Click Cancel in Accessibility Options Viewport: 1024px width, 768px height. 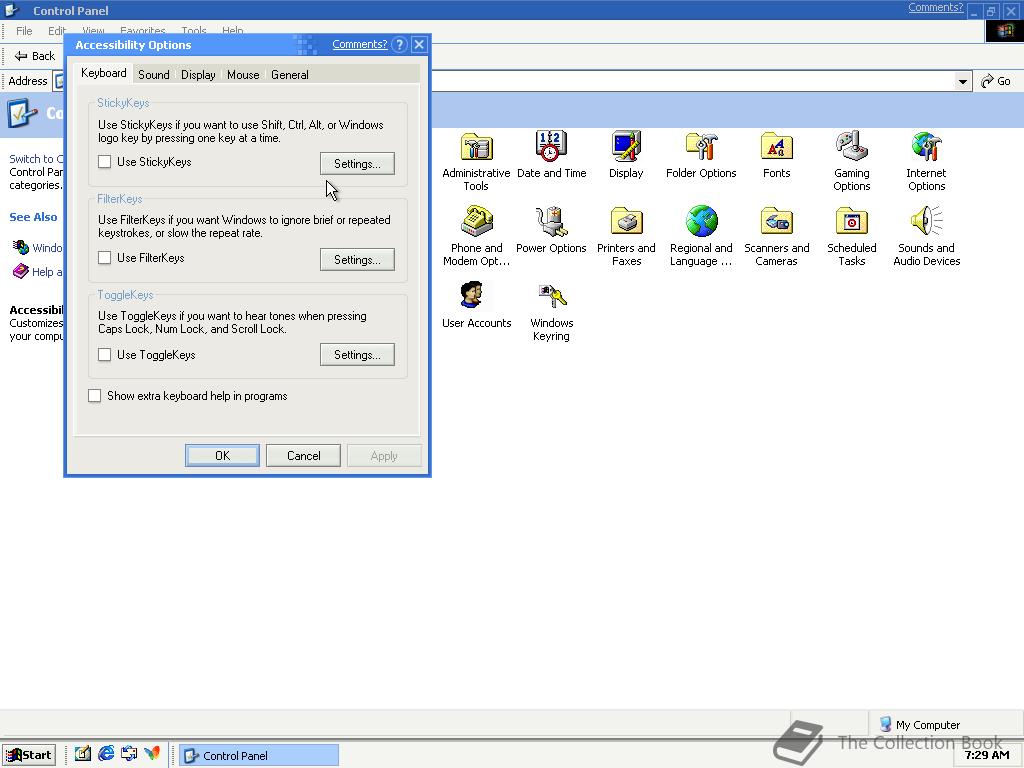point(304,455)
